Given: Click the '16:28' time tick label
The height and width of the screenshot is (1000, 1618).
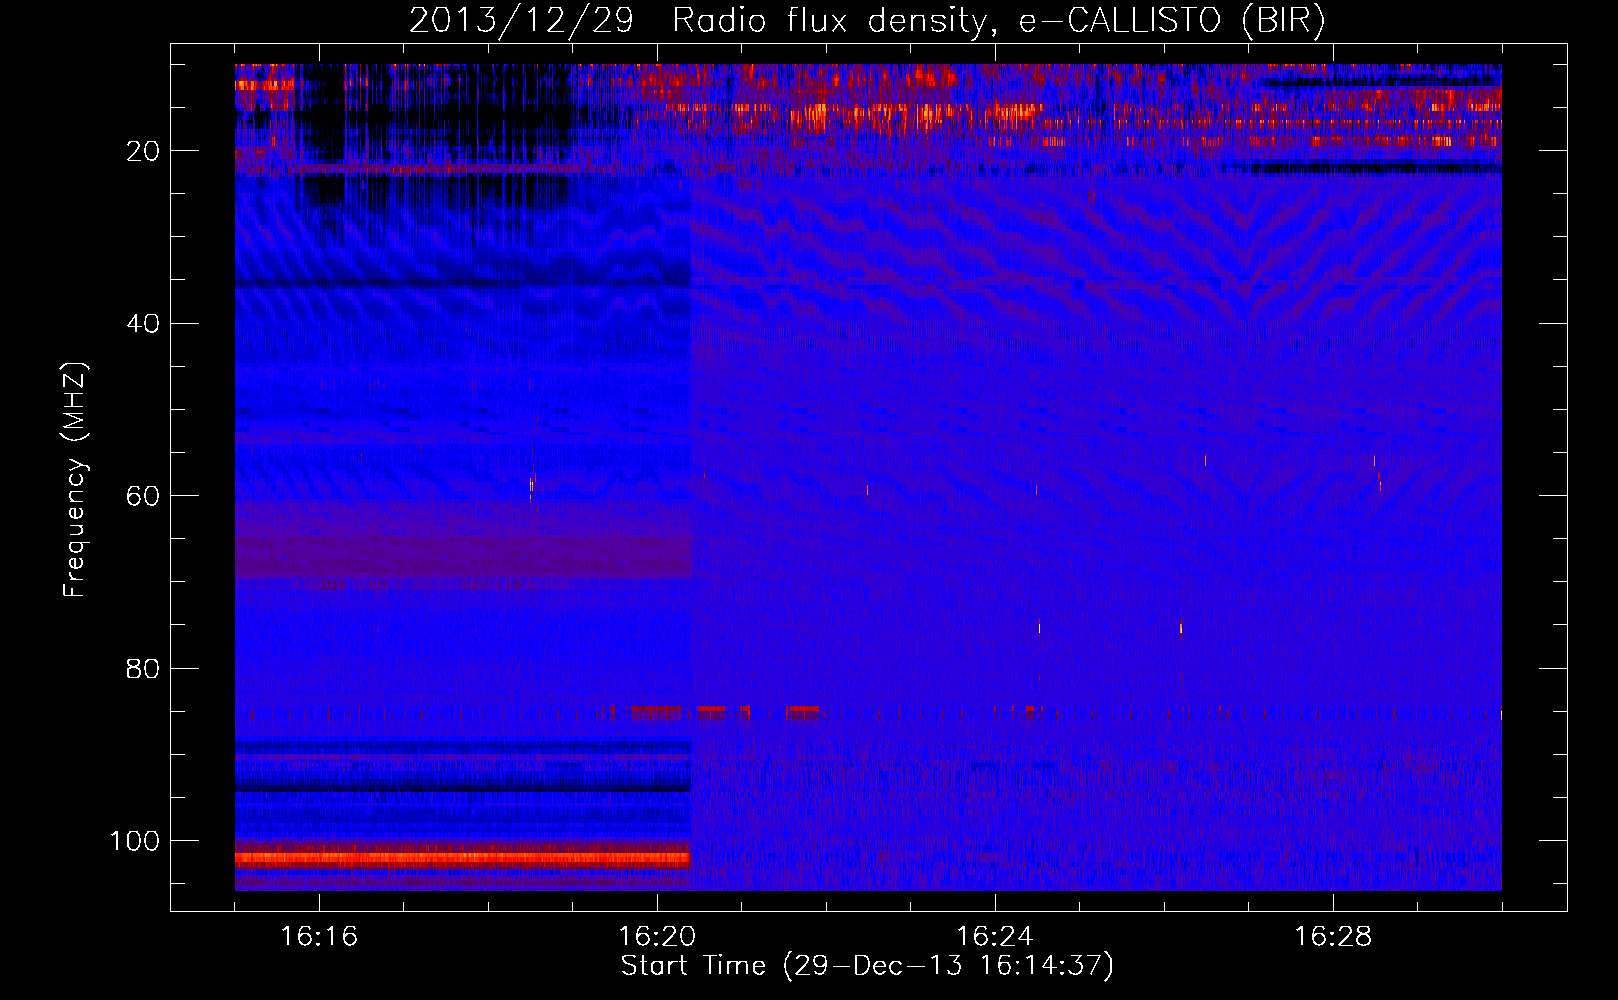Looking at the screenshot, I should [1333, 937].
